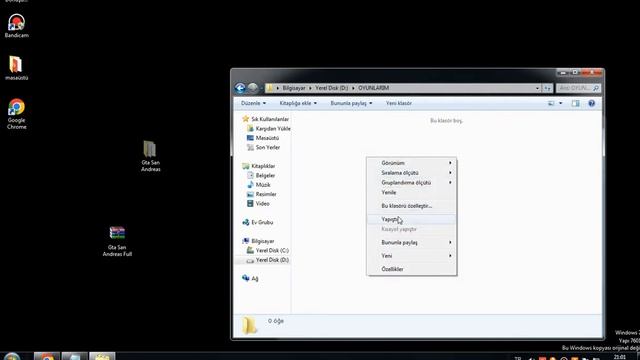
Task: Open the Sıralama ölçütü submenu
Action: [411, 173]
